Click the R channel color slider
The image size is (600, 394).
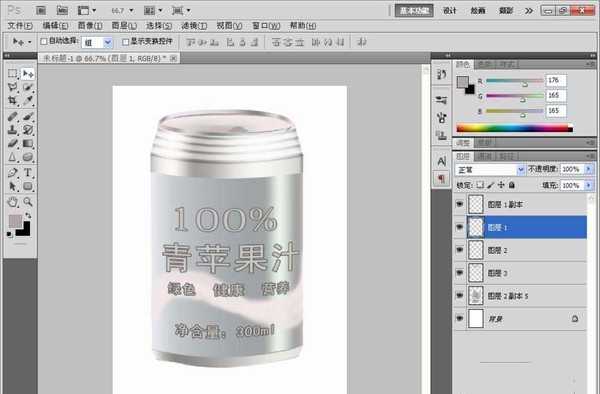pyautogui.click(x=515, y=81)
